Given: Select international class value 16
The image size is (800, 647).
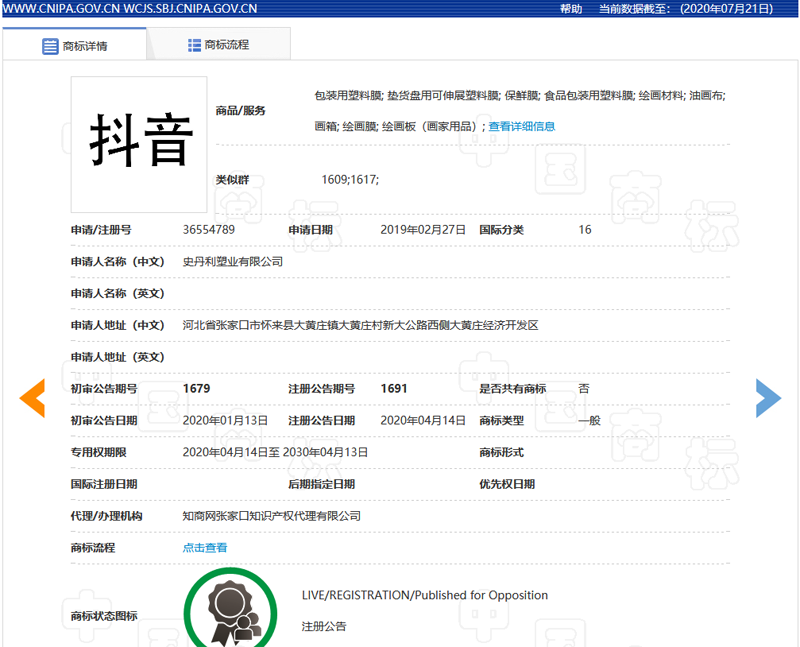Looking at the screenshot, I should tap(585, 230).
